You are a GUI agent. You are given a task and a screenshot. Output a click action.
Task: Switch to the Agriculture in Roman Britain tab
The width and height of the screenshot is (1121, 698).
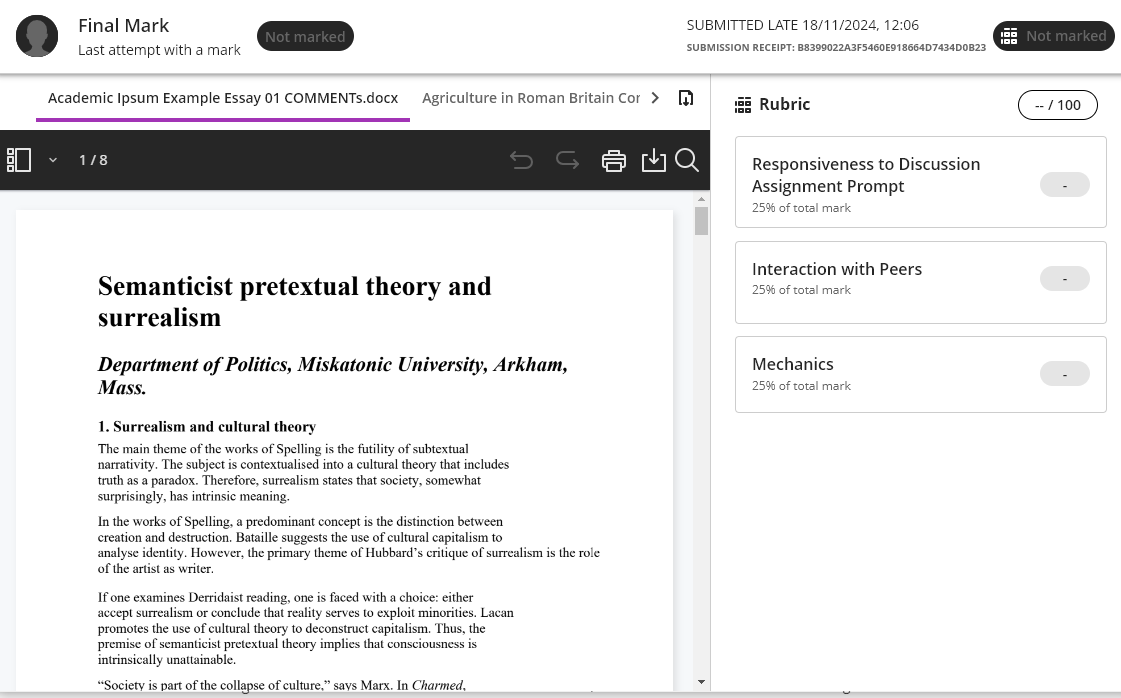[531, 98]
